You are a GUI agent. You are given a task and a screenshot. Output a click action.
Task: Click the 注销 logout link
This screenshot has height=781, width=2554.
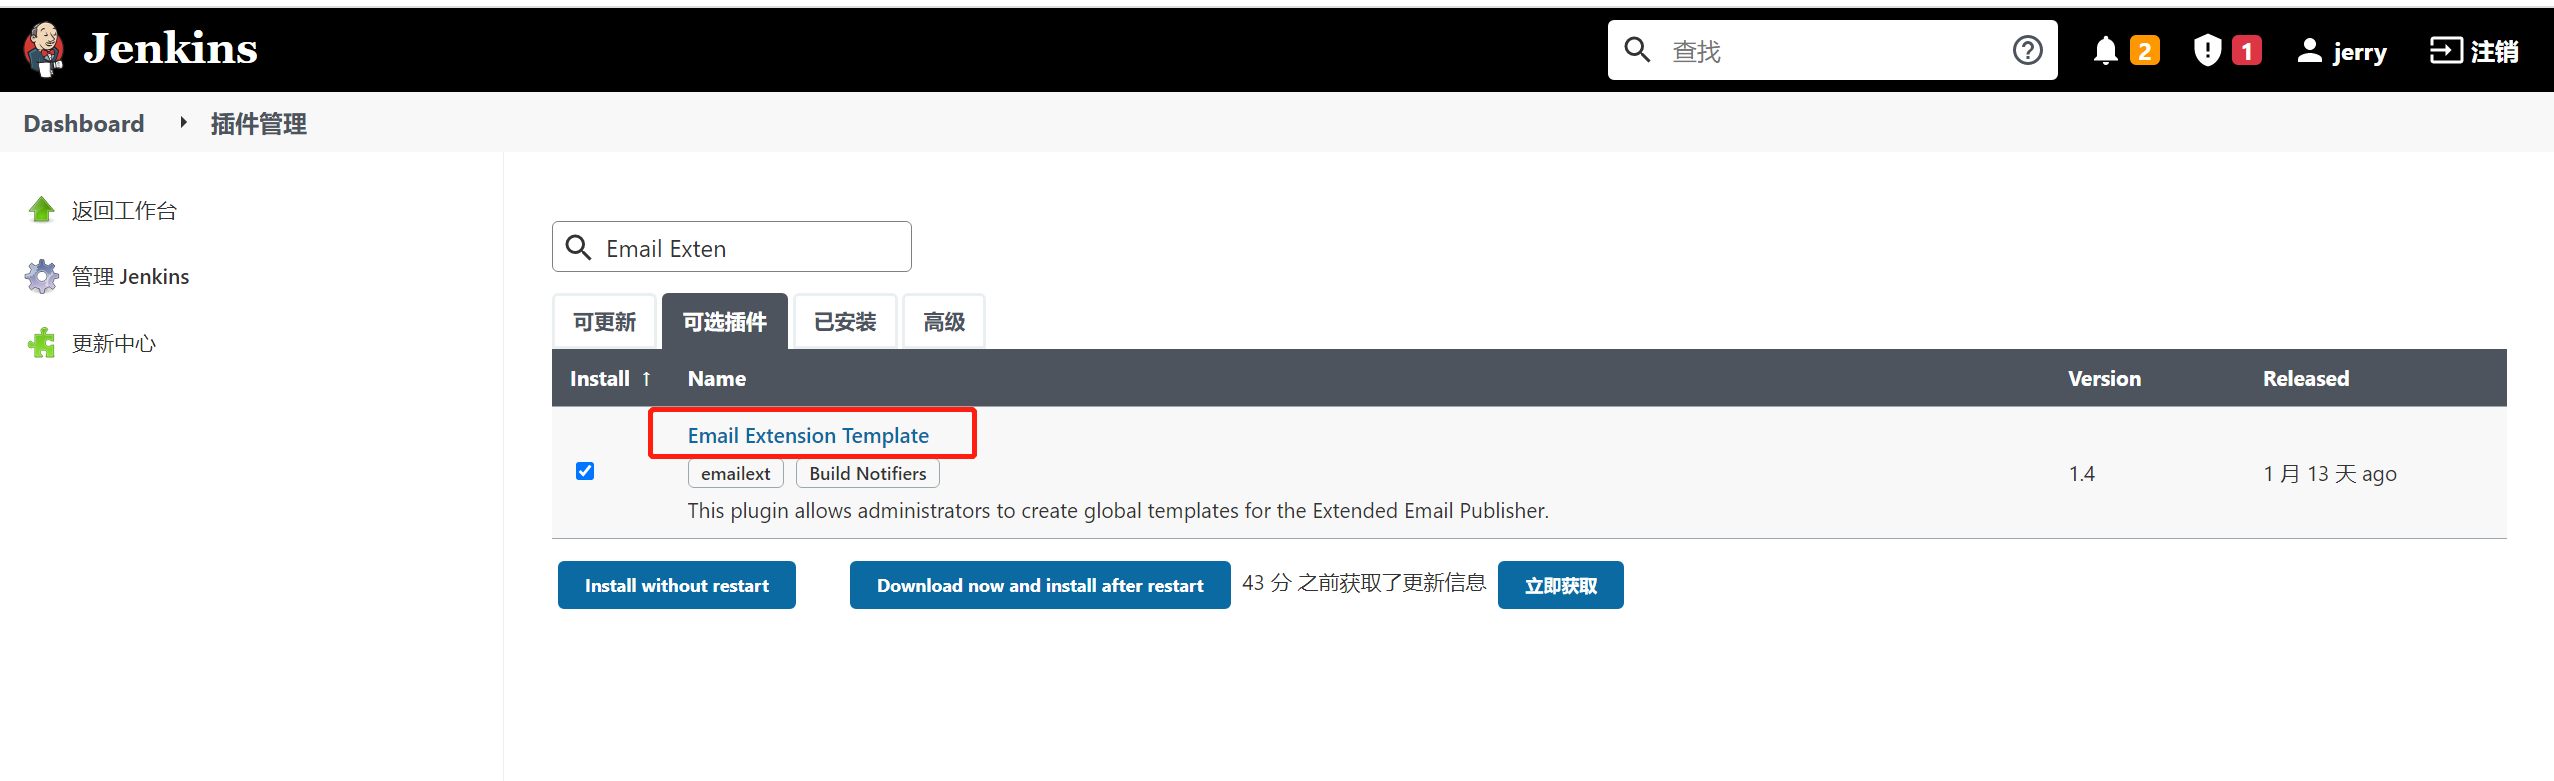pos(2495,51)
